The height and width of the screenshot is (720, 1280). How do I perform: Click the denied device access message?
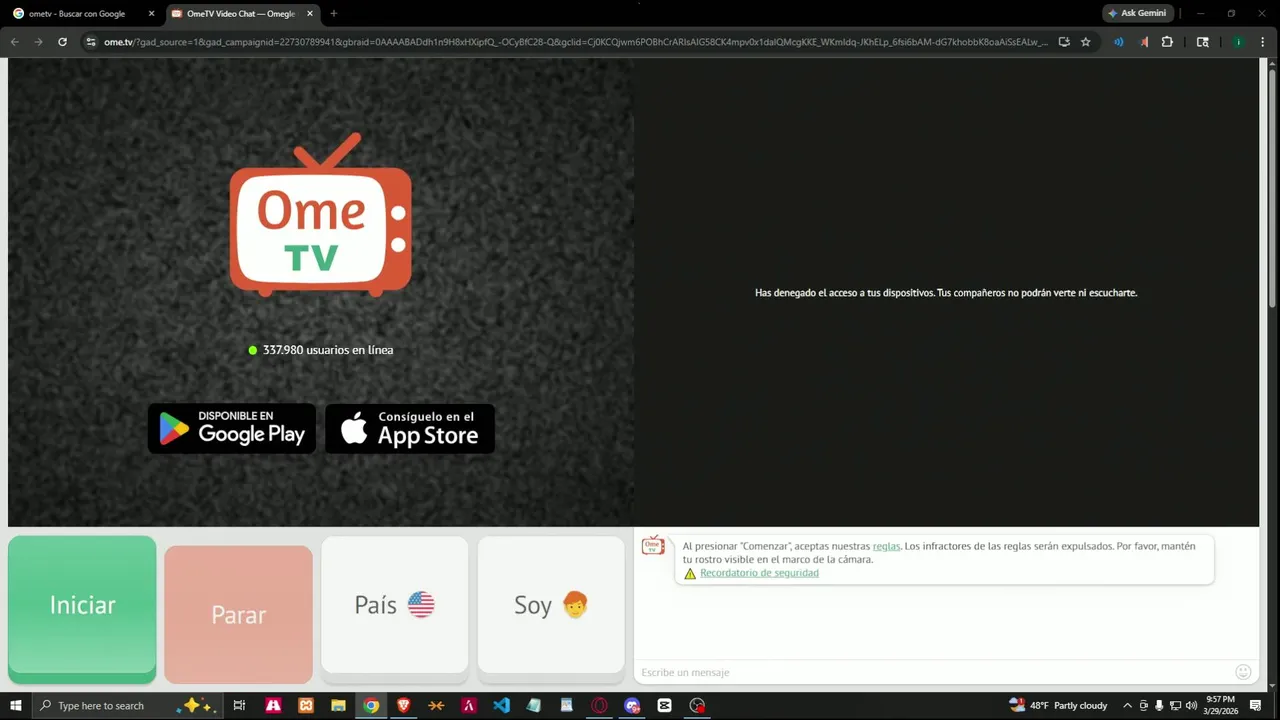(x=946, y=293)
